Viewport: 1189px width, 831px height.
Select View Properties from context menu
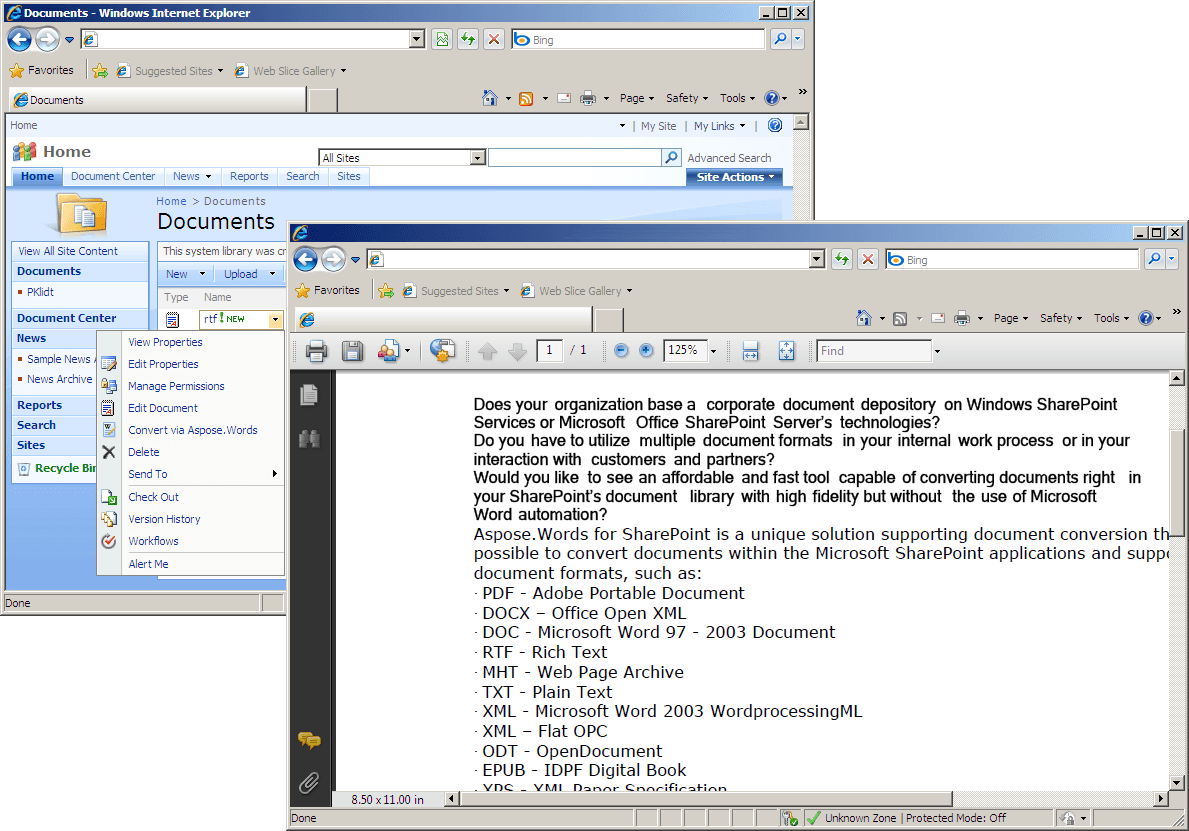pyautogui.click(x=165, y=342)
